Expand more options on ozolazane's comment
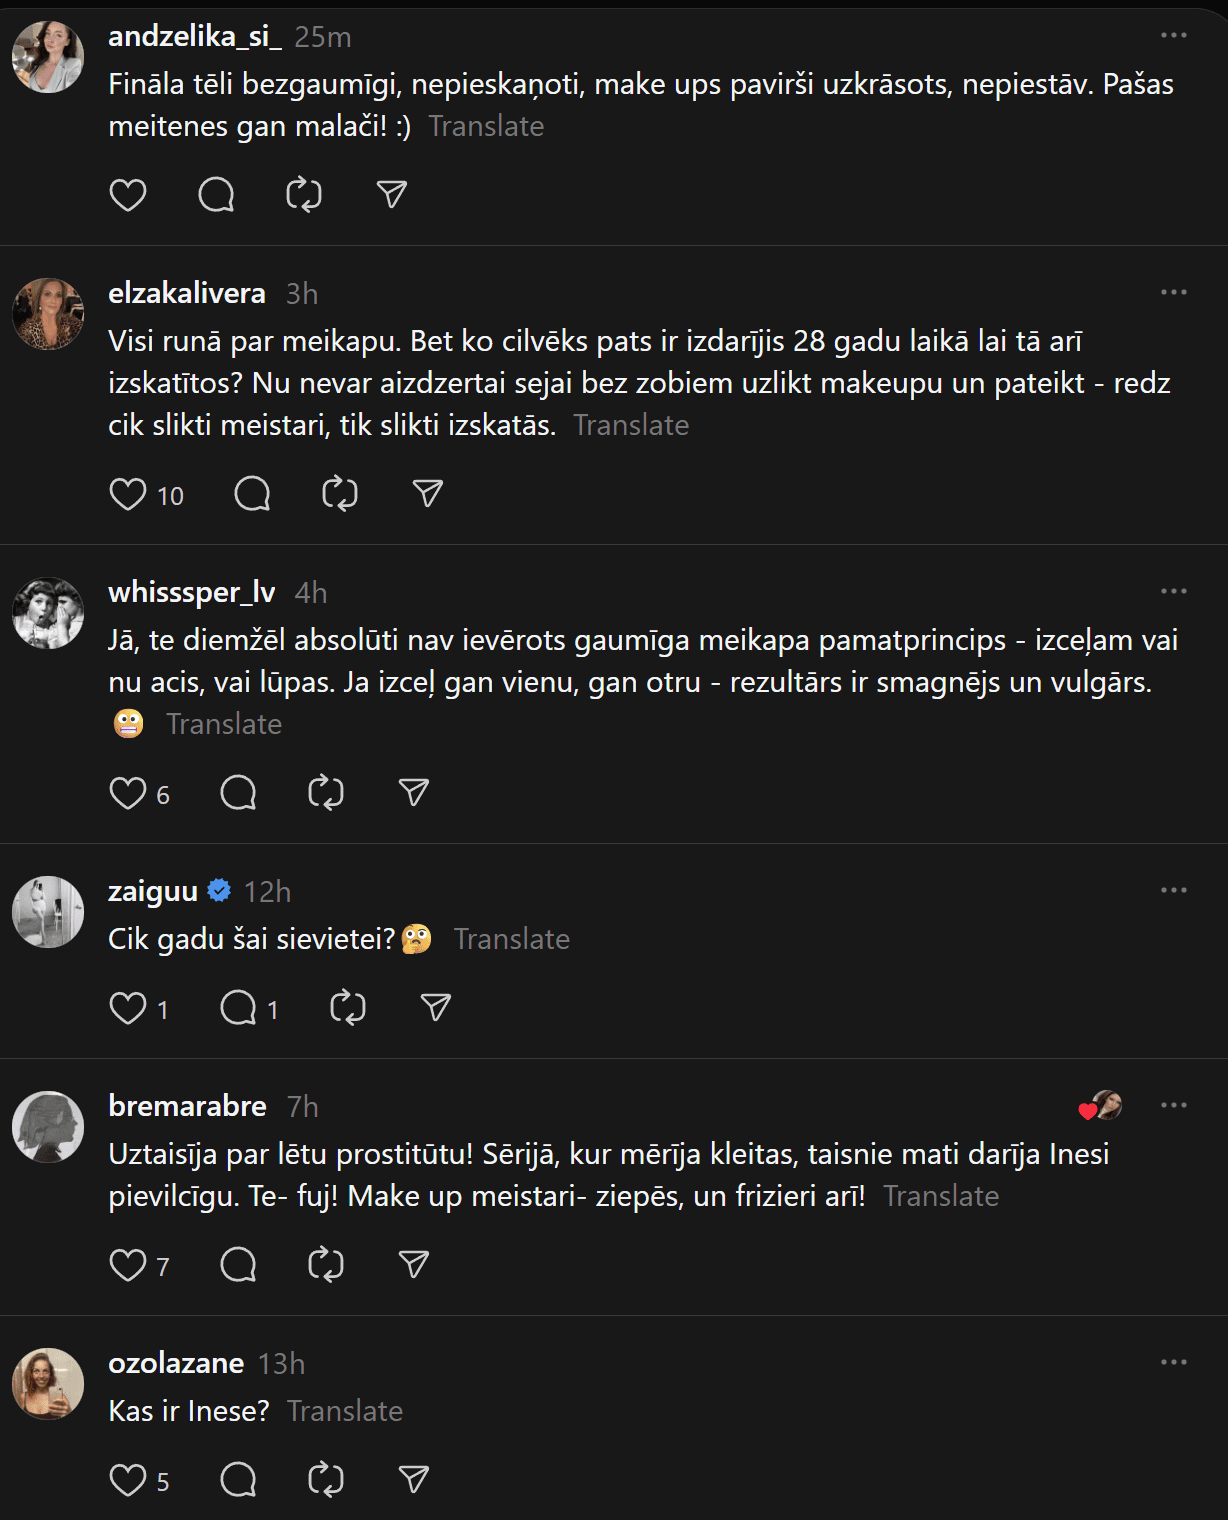Screen dimensions: 1228x1520 pyautogui.click(x=1173, y=1363)
